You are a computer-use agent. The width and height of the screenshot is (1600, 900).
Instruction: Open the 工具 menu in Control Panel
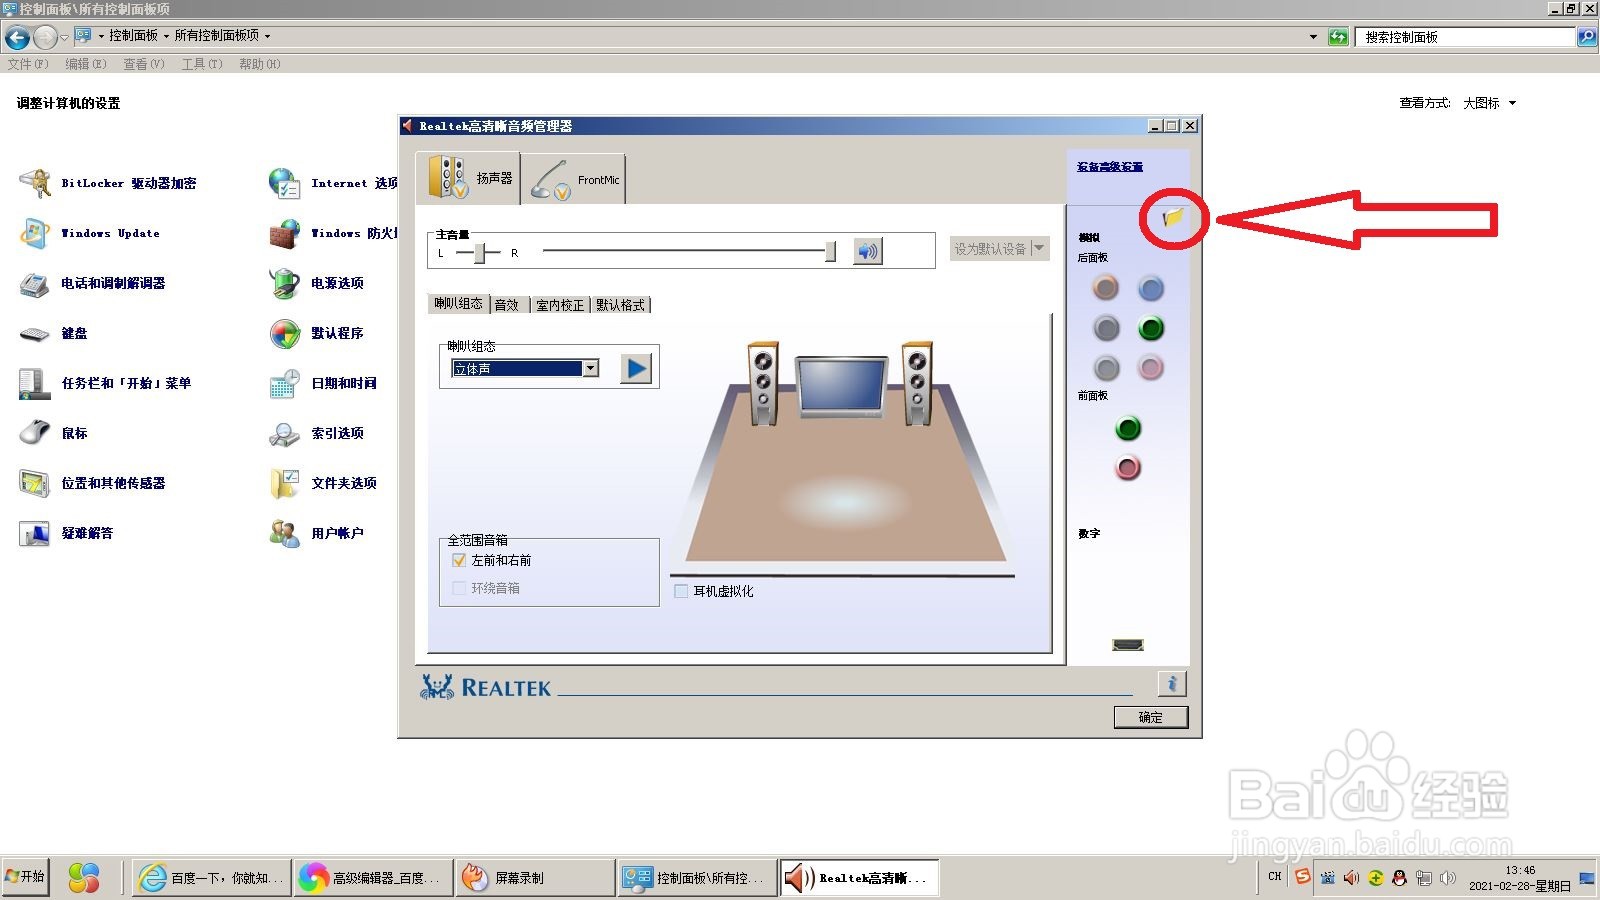(202, 64)
